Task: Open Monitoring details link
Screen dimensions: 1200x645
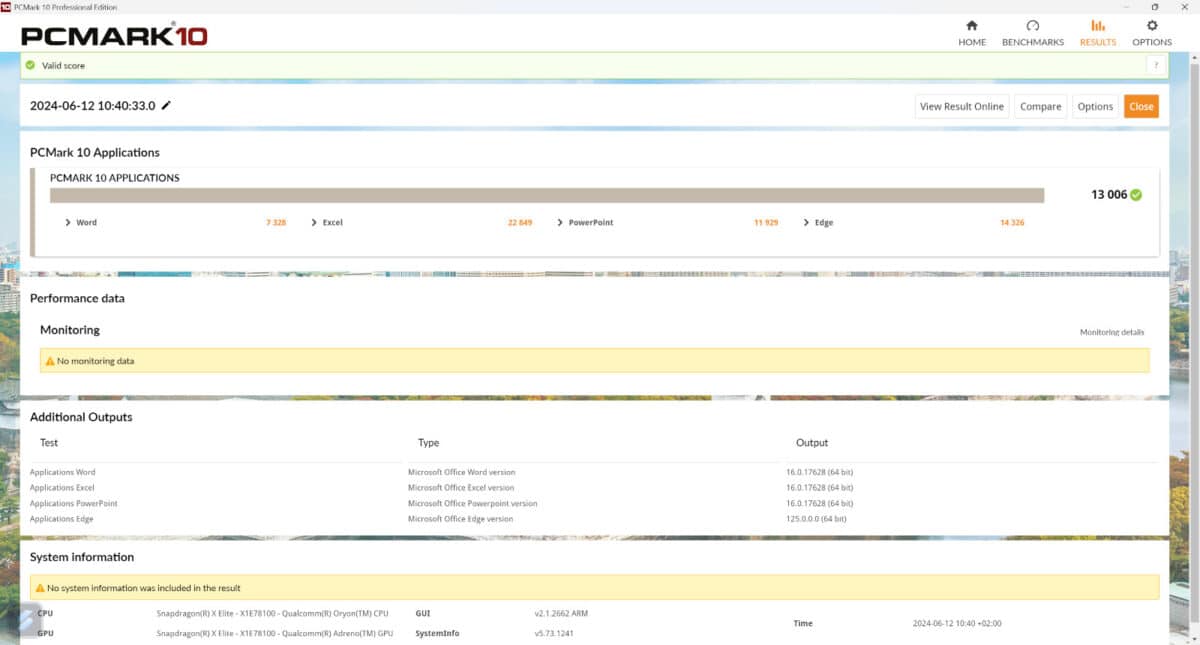Action: click(x=1112, y=332)
